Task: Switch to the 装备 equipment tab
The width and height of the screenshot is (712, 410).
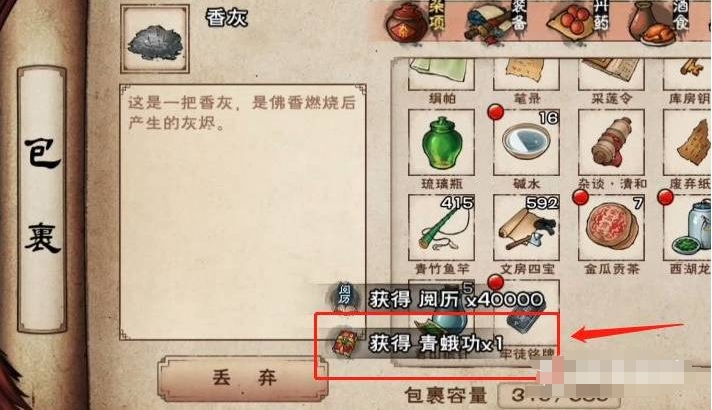Action: [x=498, y=21]
